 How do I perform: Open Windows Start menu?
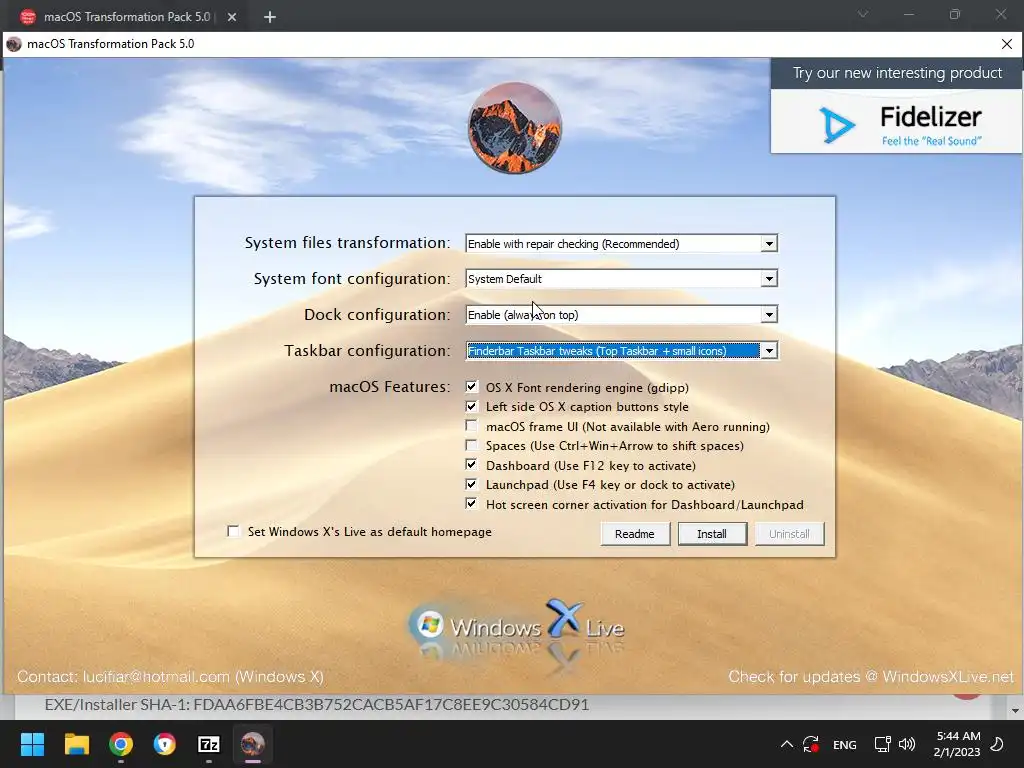[x=32, y=744]
